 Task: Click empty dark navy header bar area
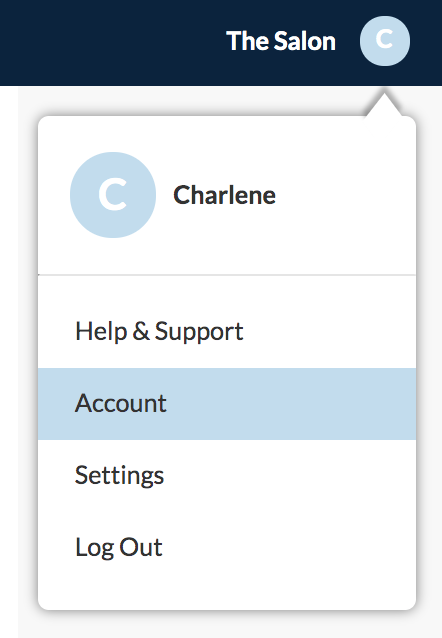coord(110,43)
